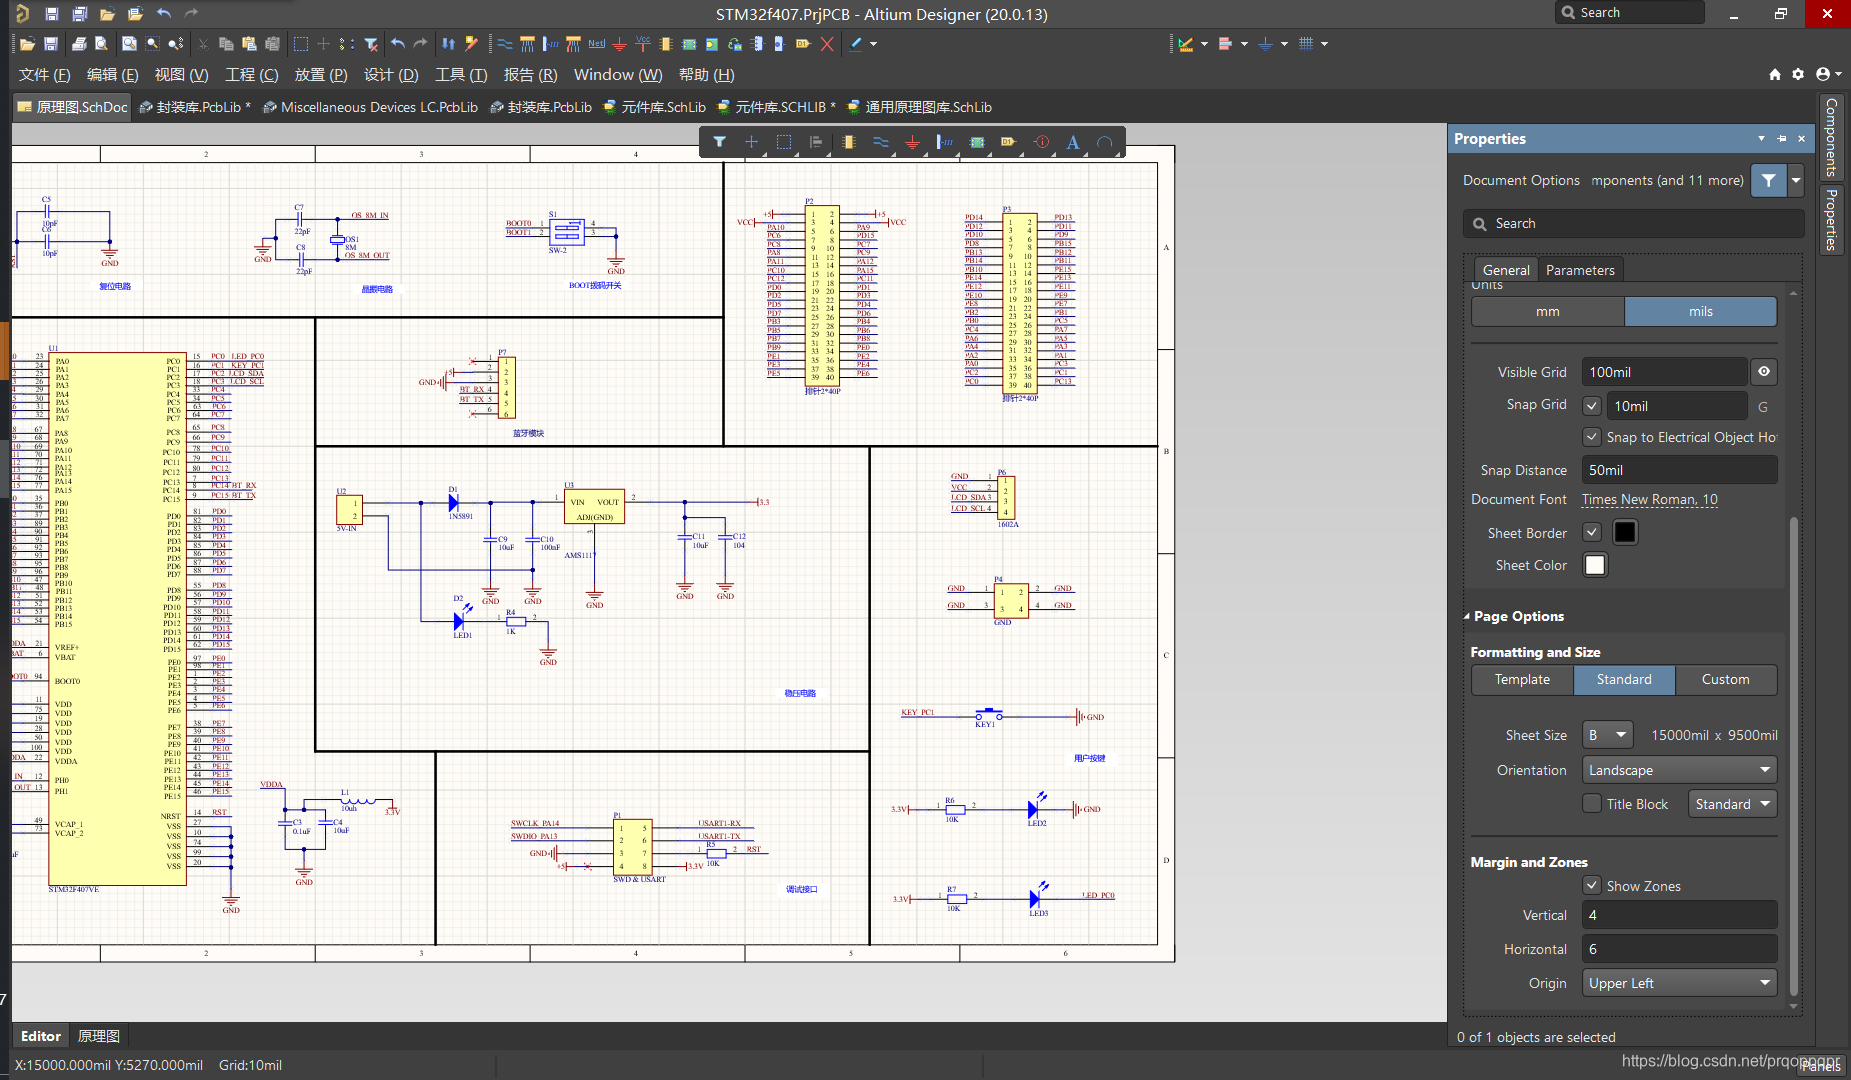Select the text string 'A' tool
This screenshot has height=1080, width=1851.
pyautogui.click(x=1072, y=142)
